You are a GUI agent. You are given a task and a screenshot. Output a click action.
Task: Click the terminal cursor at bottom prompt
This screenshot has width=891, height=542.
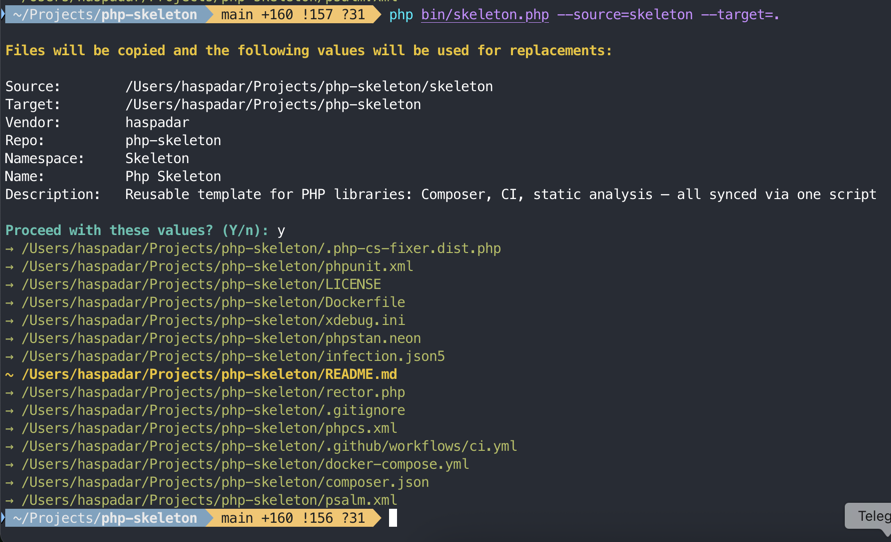393,518
